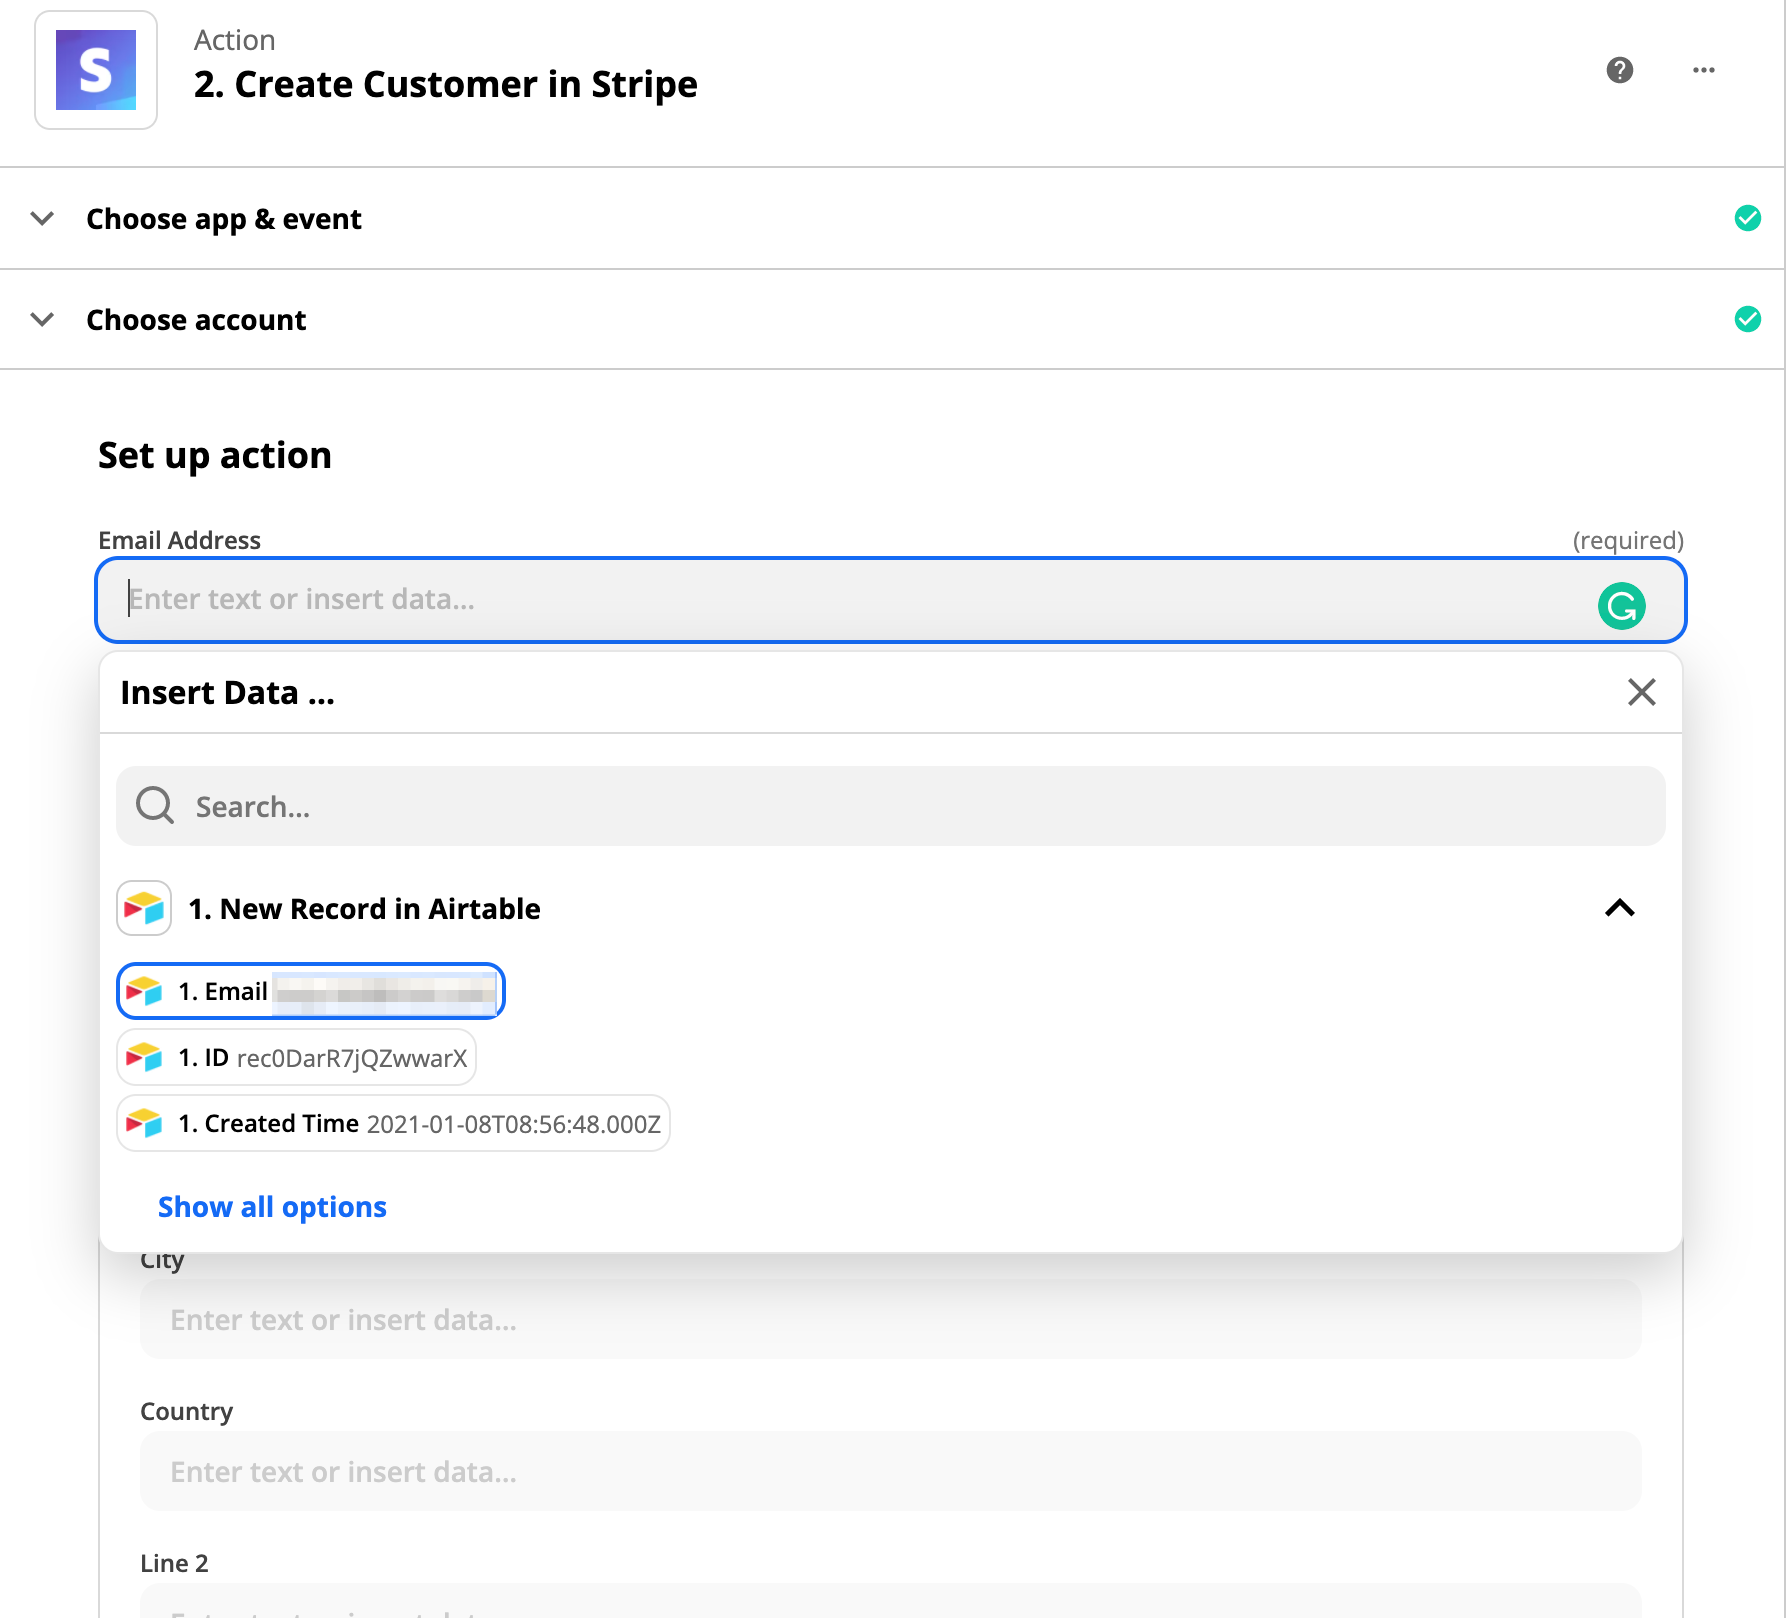Click the City input field
This screenshot has height=1618, width=1786.
891,1319
